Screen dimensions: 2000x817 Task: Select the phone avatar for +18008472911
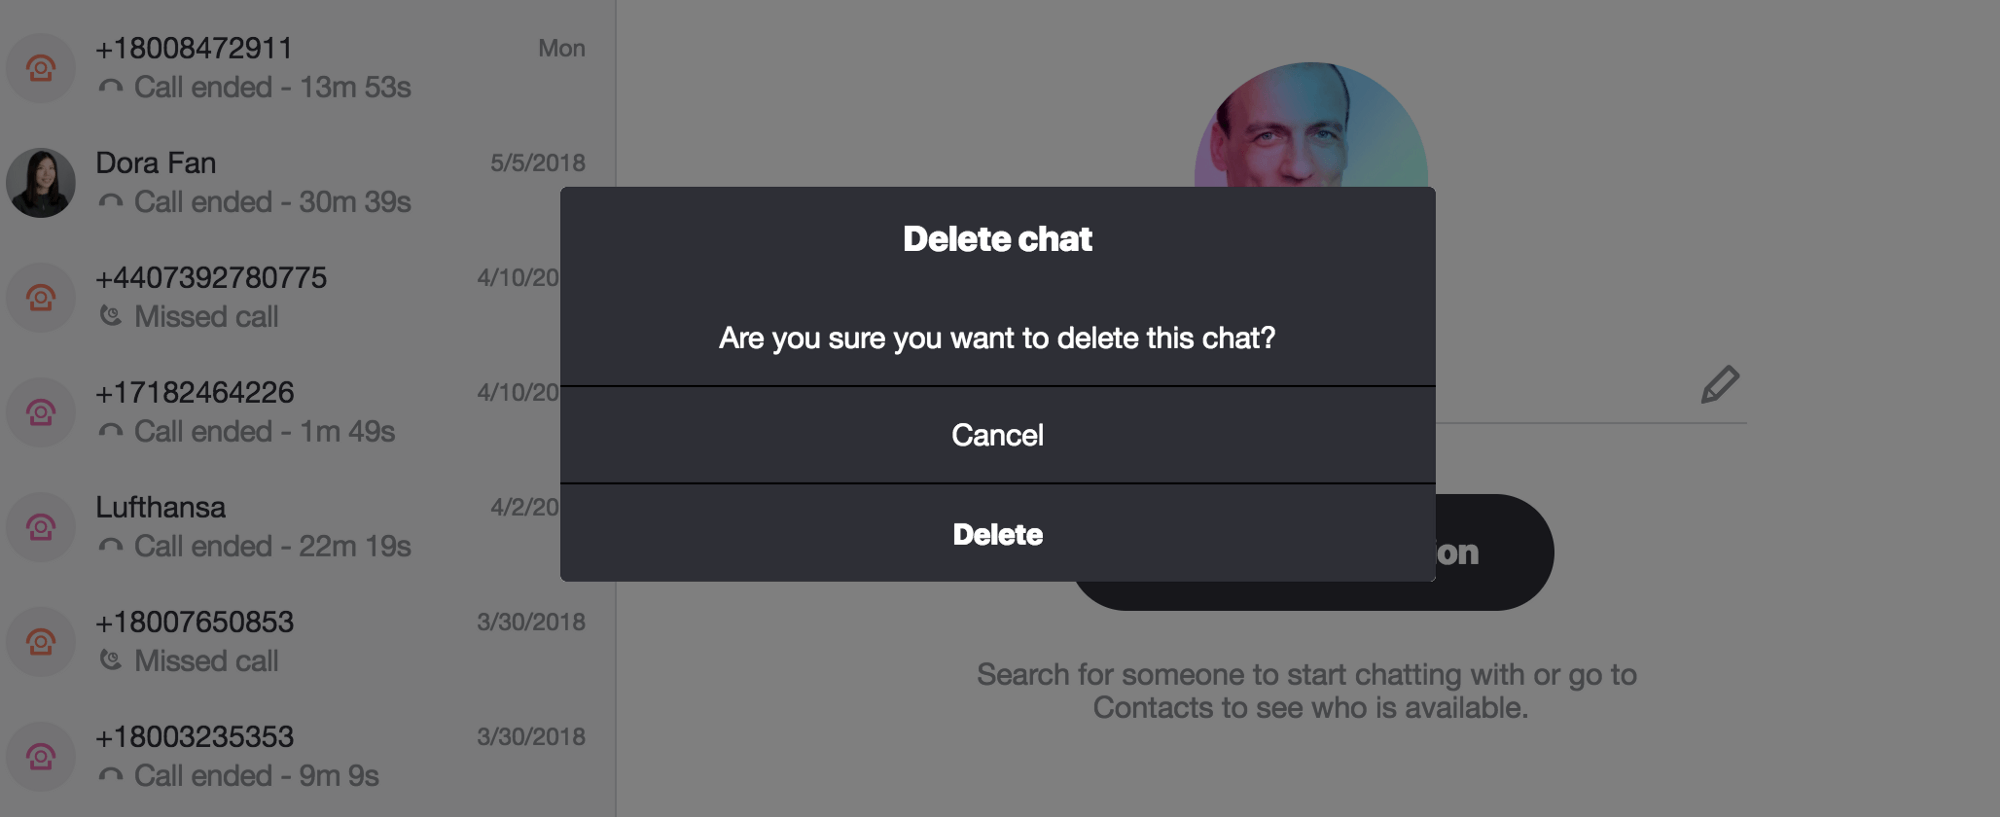click(41, 68)
